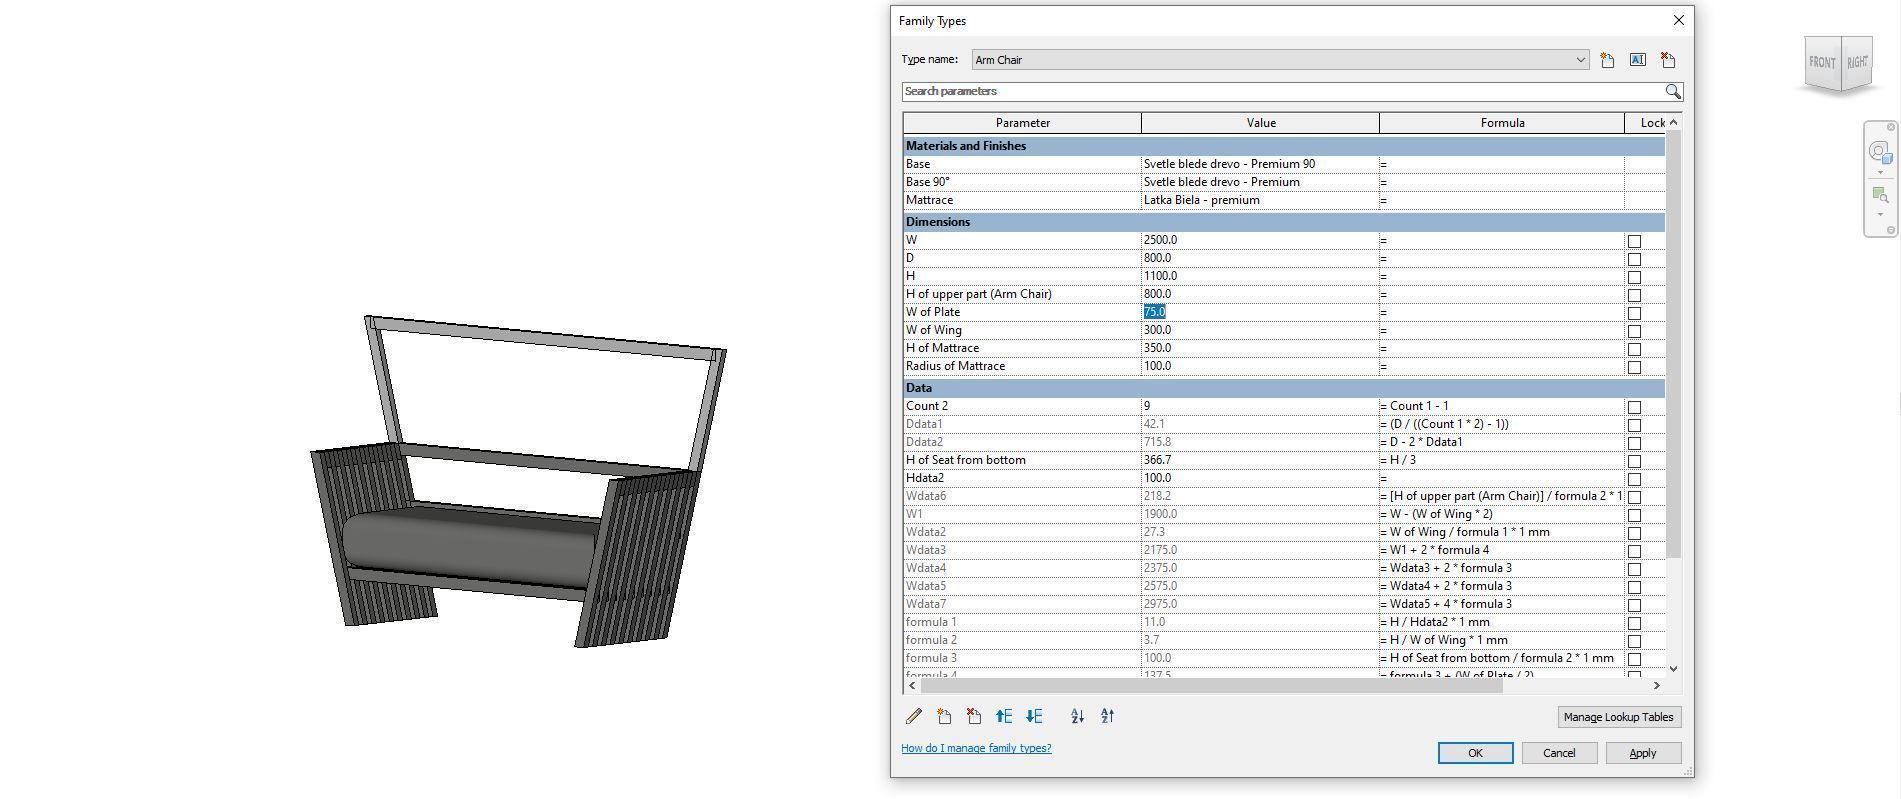Click the Edit Parameter pencil icon
The height and width of the screenshot is (799, 1901).
coord(914,716)
